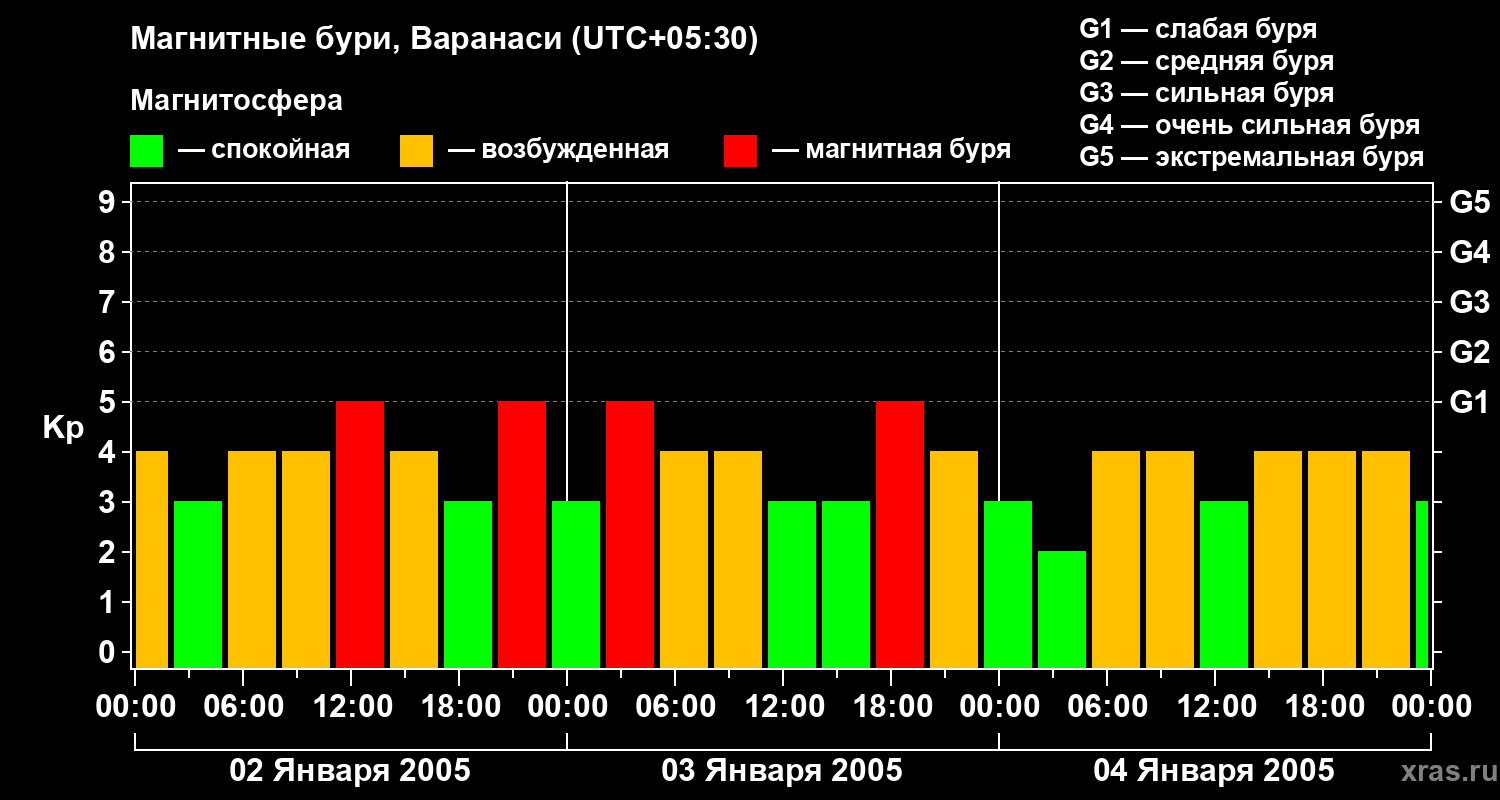Click the G5 label on right axis
Viewport: 1500px width, 800px height.
1469,202
